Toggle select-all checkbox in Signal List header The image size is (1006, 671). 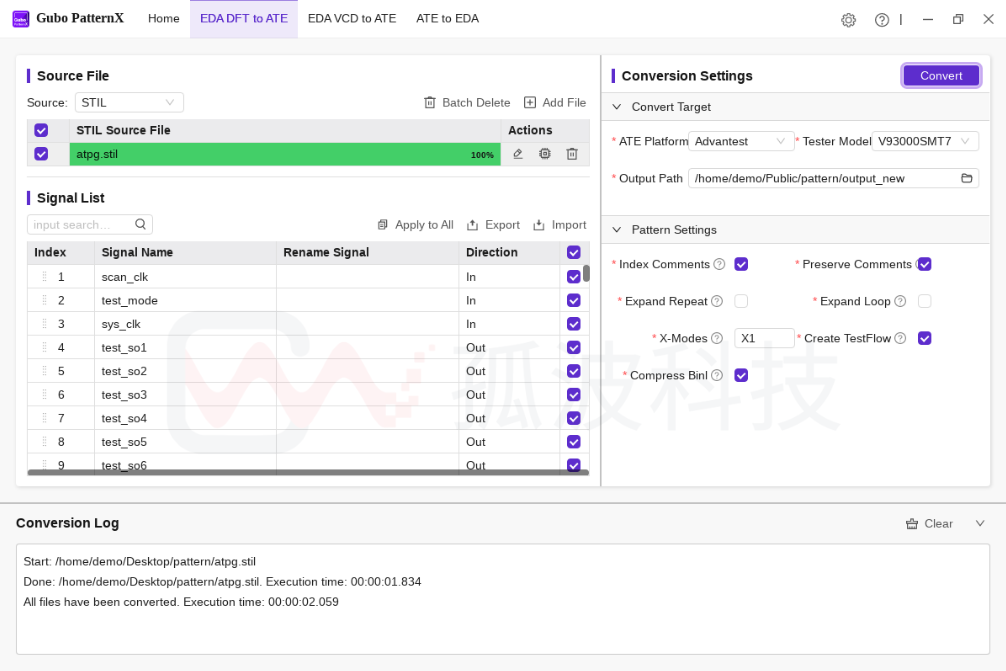click(x=574, y=252)
